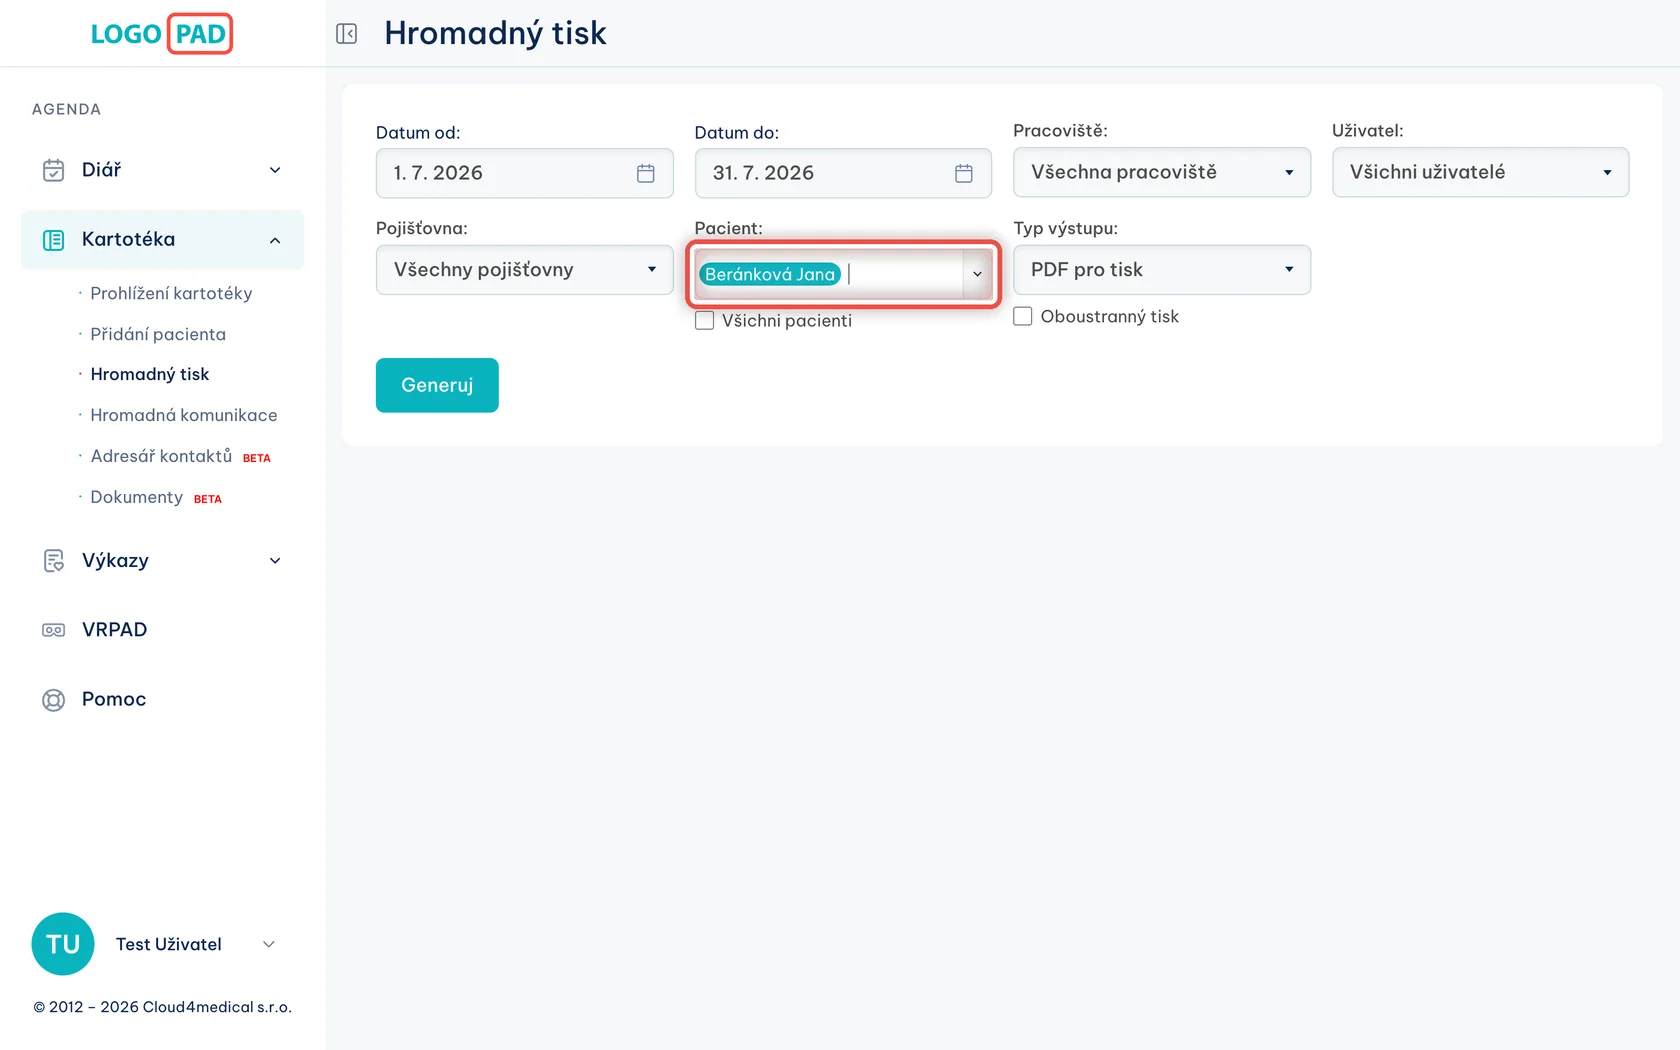
Task: Enable the Všichni pacienti checkbox
Action: coord(705,321)
